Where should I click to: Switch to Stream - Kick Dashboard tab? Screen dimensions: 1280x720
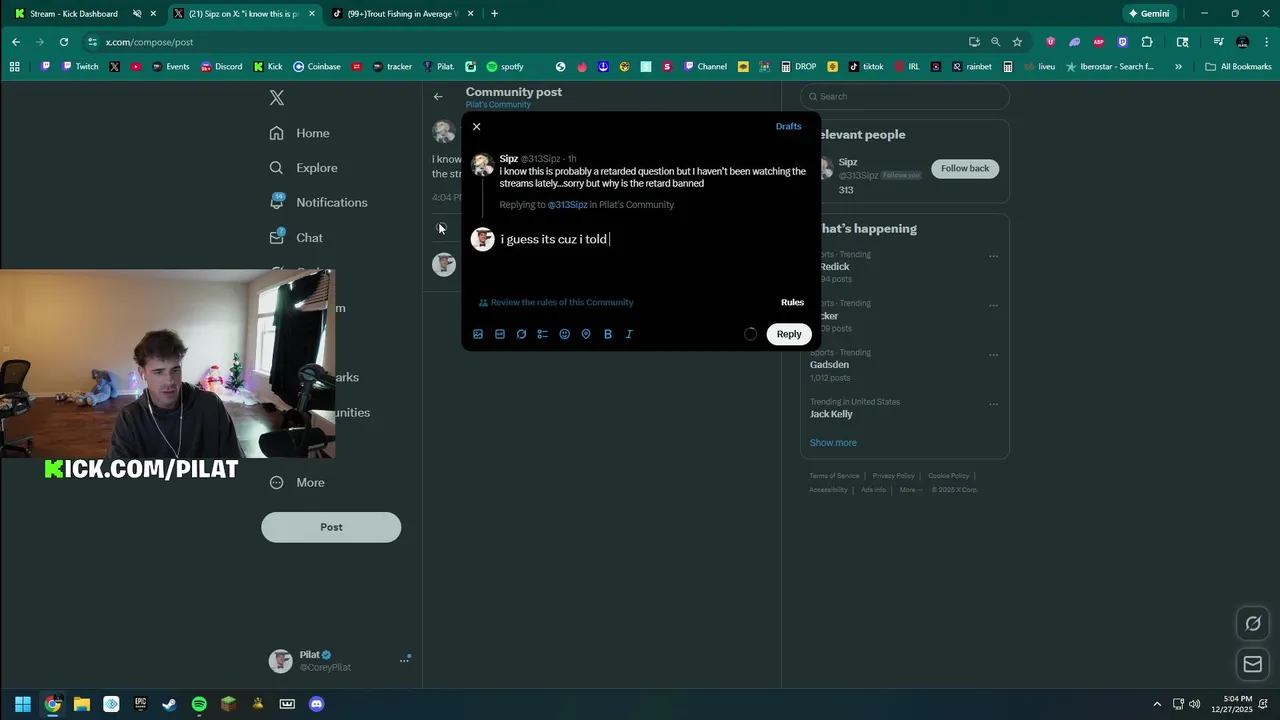(73, 14)
